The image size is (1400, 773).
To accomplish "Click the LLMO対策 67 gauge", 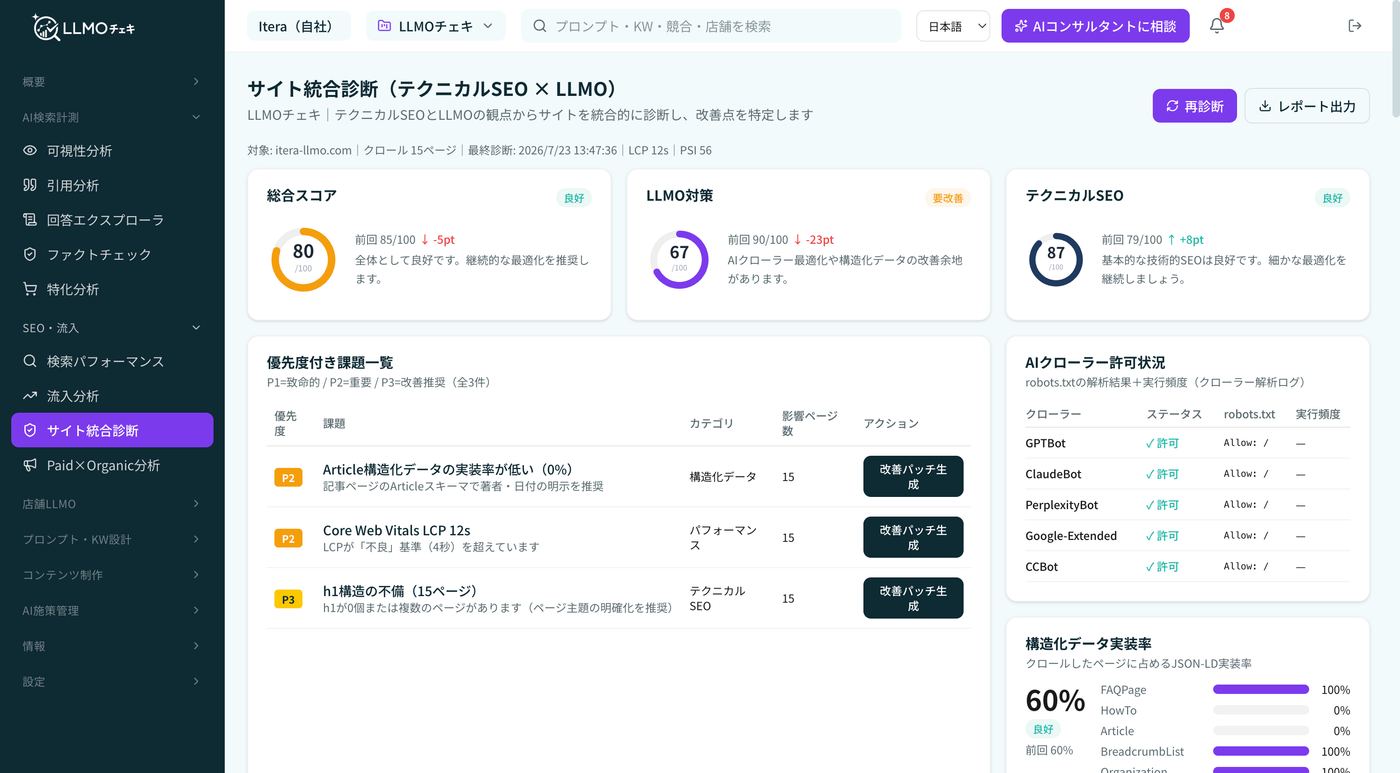I will tap(679, 259).
